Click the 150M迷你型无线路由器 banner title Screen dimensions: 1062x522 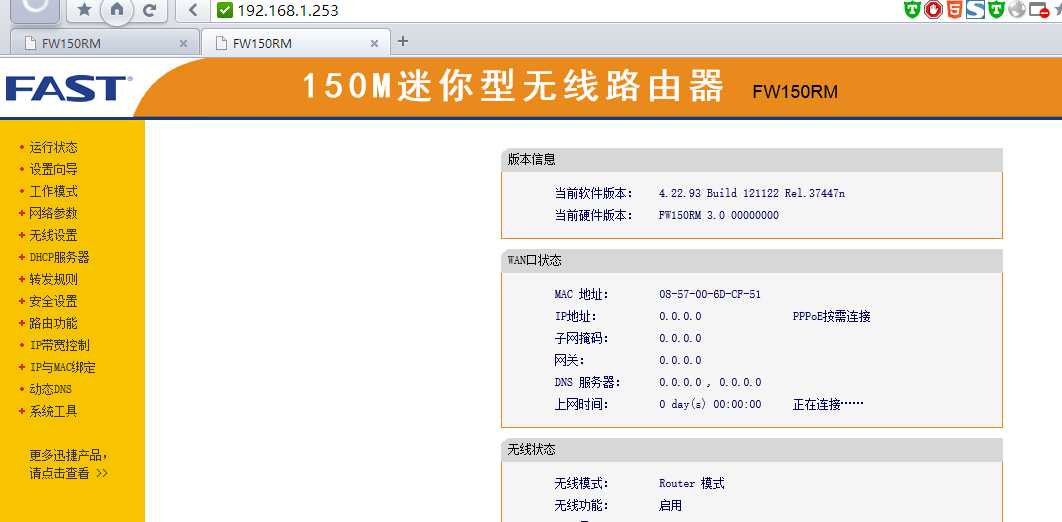[x=513, y=87]
